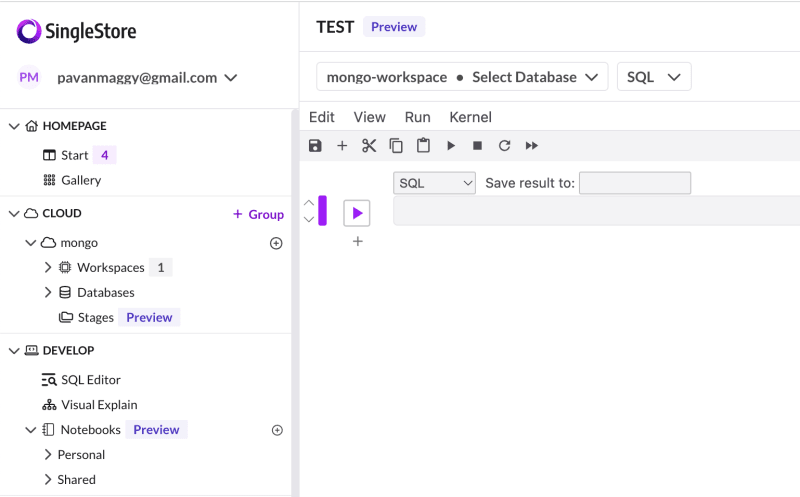Select the purple active cell marker bar
Viewport: 800px width, 497px height.
click(322, 210)
